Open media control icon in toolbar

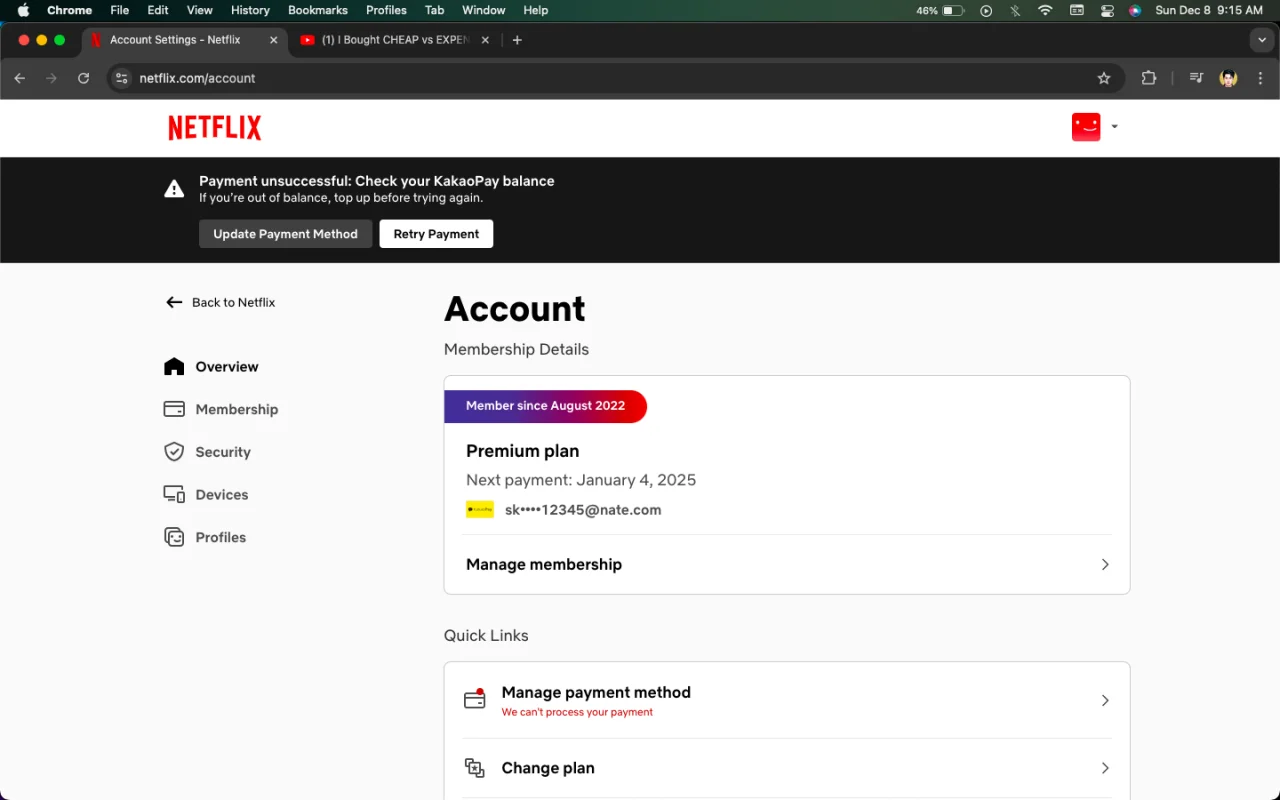[1195, 78]
